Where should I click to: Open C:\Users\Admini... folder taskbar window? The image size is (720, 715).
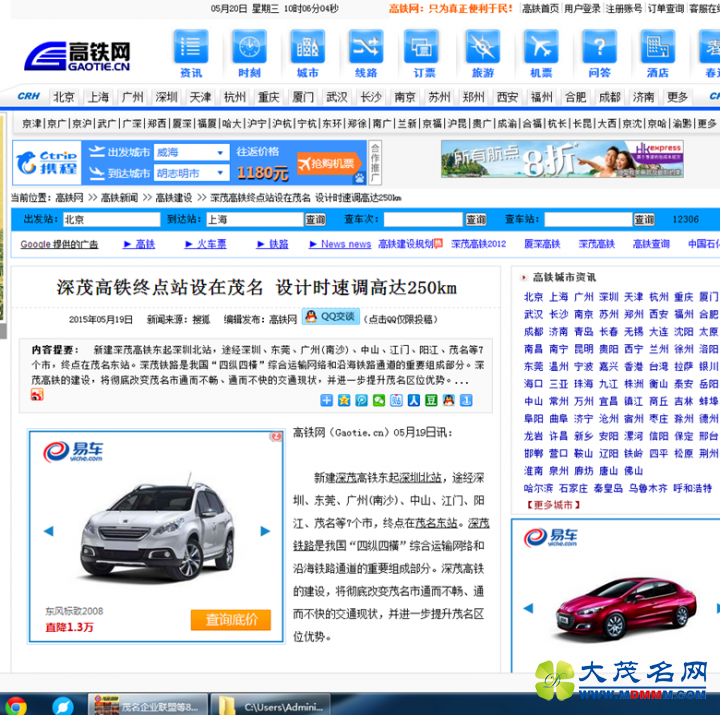pyautogui.click(x=270, y=706)
